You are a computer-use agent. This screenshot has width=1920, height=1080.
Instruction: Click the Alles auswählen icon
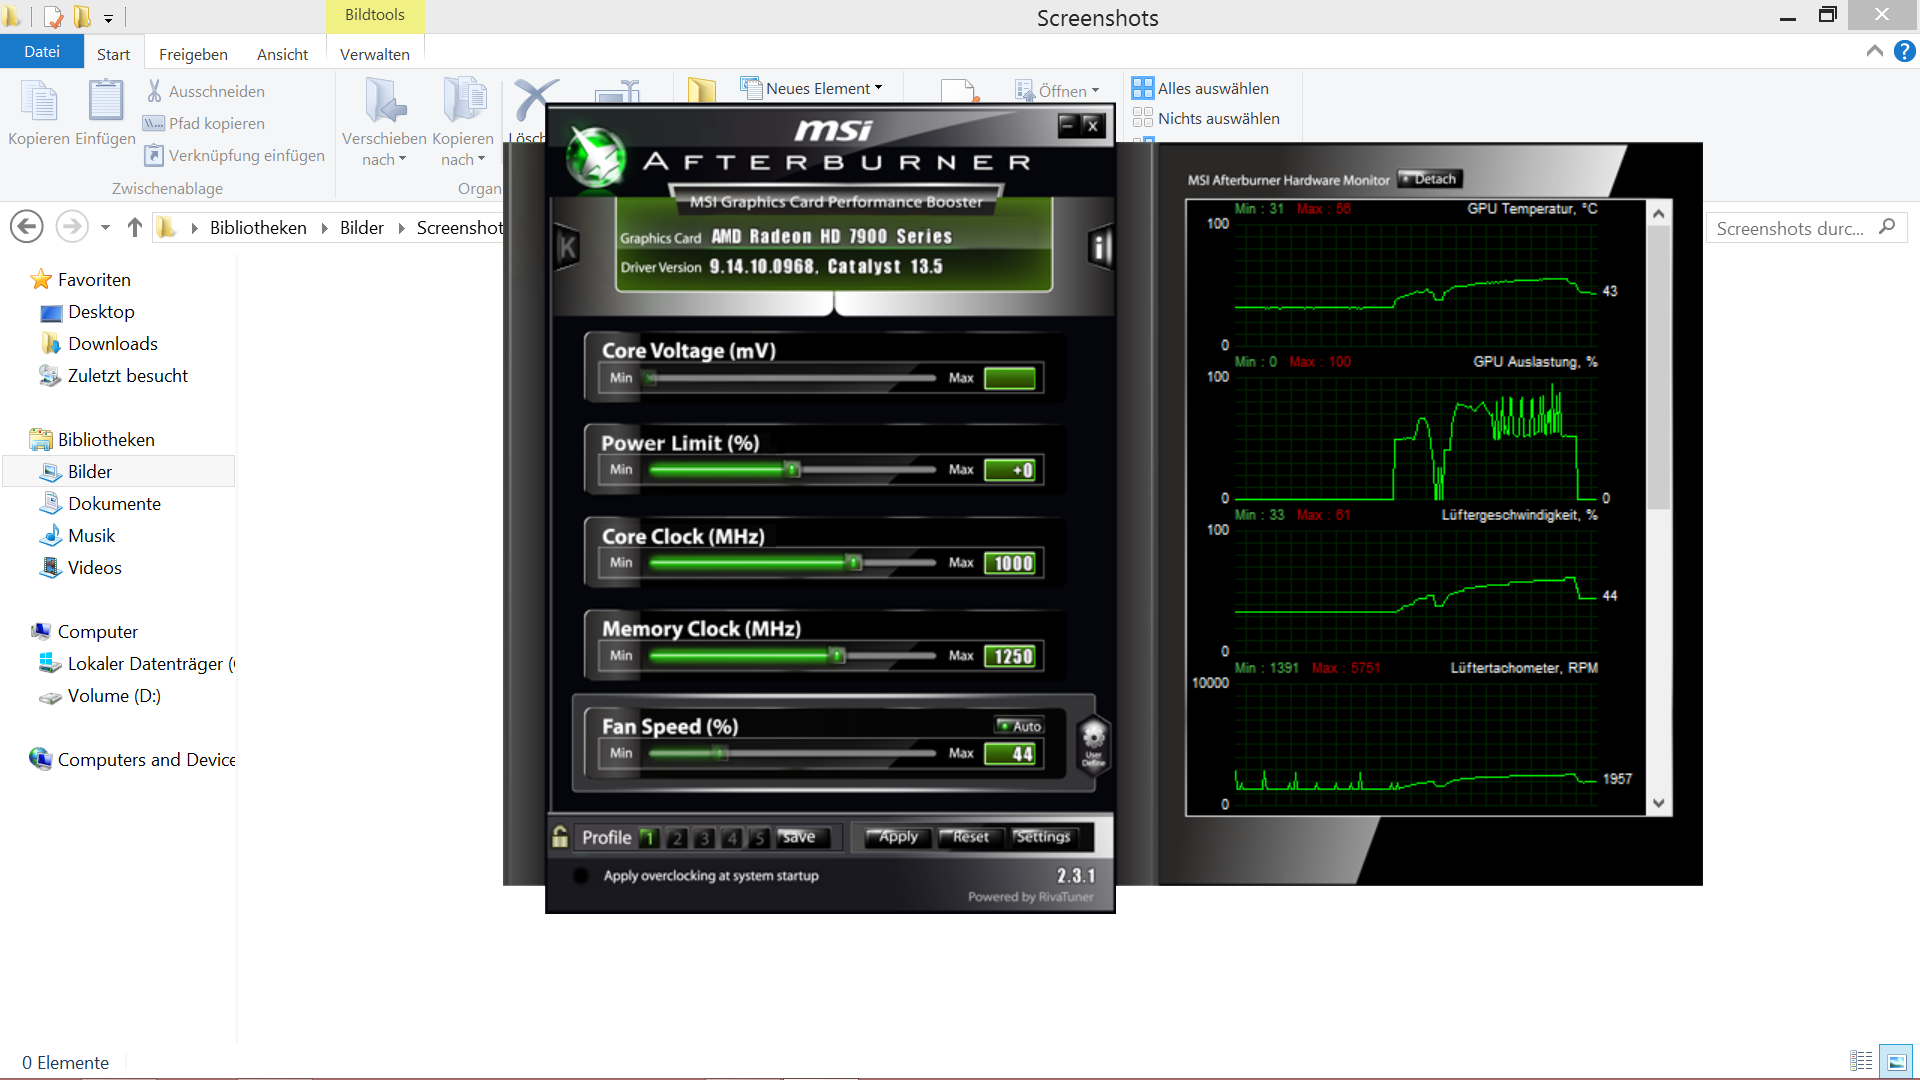tap(1142, 88)
